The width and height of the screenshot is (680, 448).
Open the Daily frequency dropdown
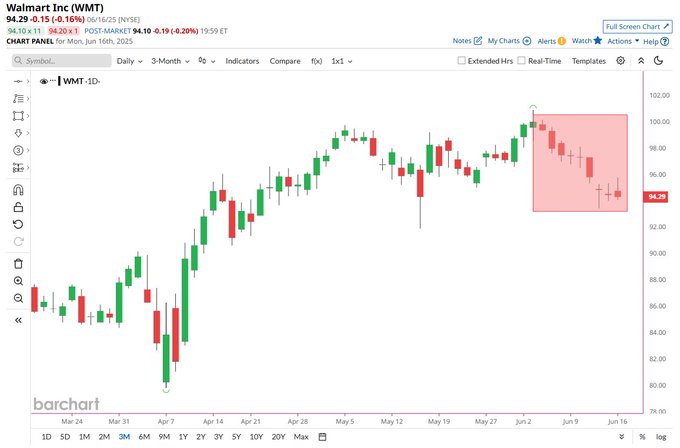pos(128,61)
